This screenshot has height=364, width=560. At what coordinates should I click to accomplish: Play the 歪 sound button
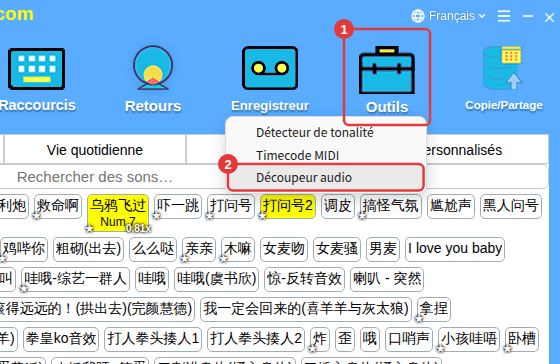click(x=345, y=339)
